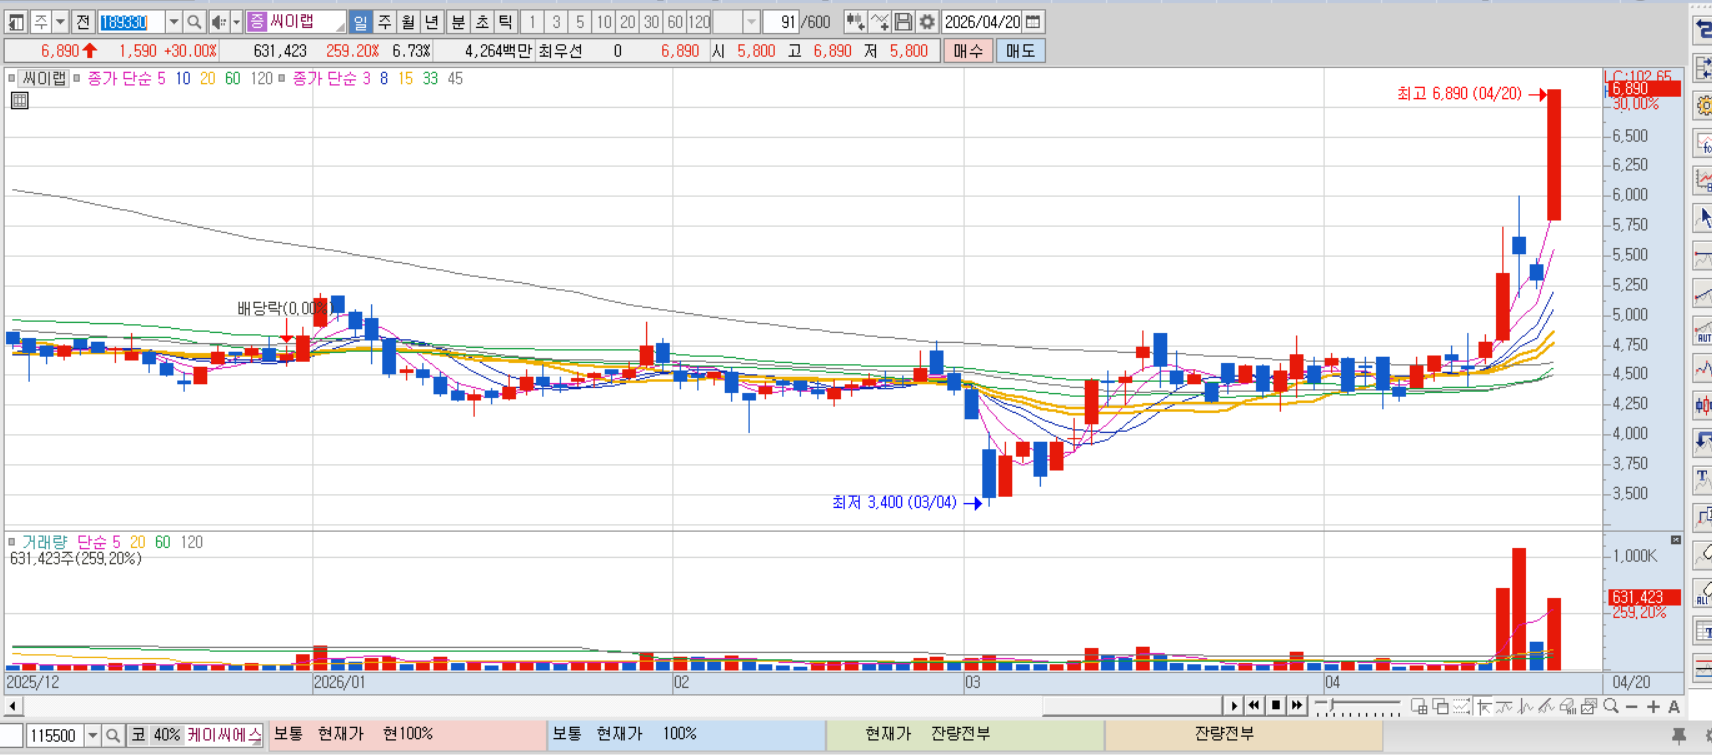Click the 코 market button at bottom
Screen dimensions: 1712x755
tap(138, 735)
